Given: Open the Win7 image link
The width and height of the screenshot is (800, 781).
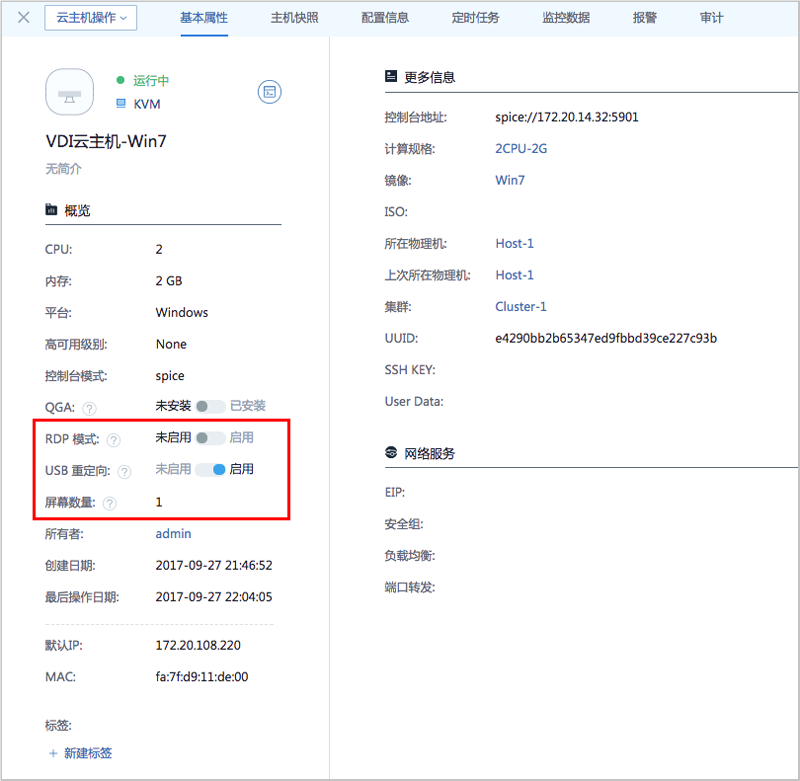Looking at the screenshot, I should pyautogui.click(x=510, y=180).
